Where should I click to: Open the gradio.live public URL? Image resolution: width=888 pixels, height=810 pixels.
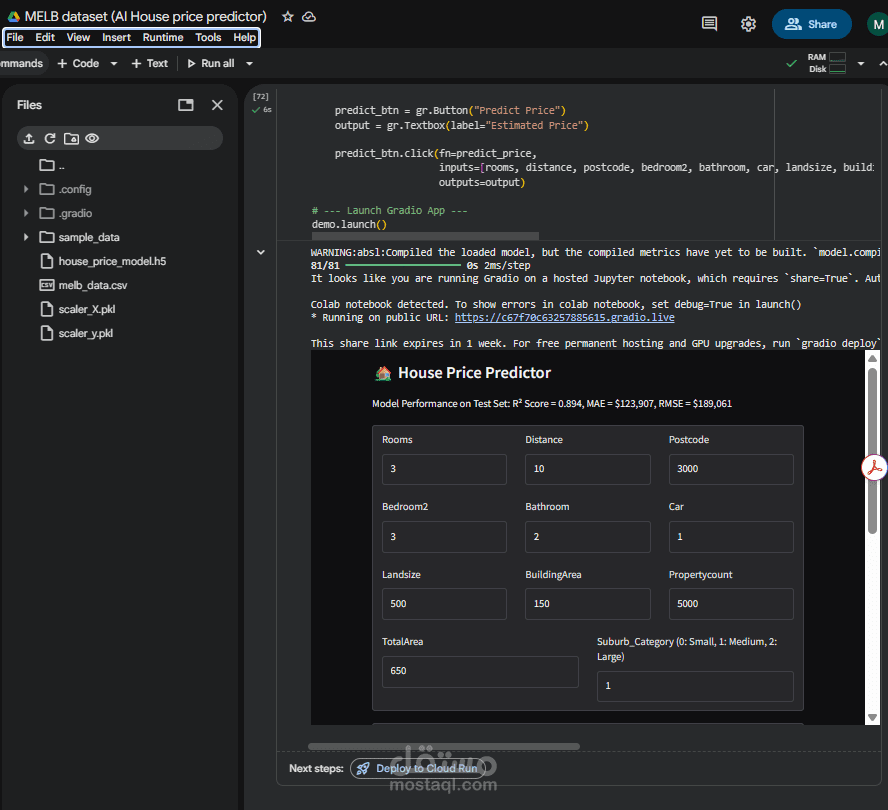tap(564, 317)
